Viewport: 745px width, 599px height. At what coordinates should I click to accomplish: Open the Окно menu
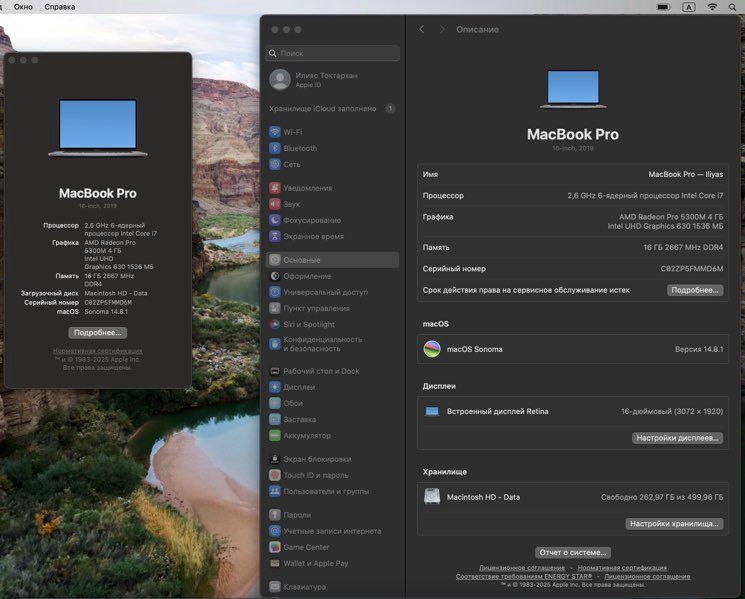point(23,7)
